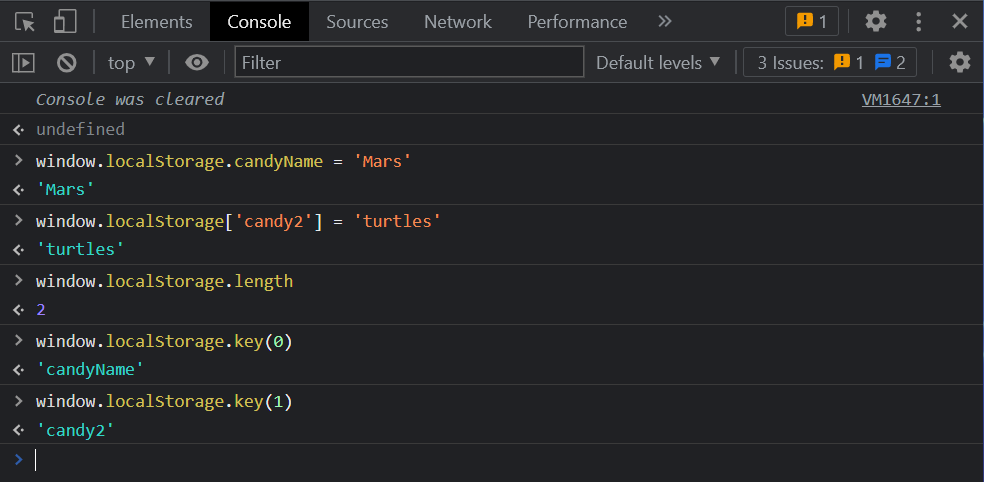Open DevTools main settings gear
Image resolution: width=984 pixels, height=482 pixels.
[875, 21]
